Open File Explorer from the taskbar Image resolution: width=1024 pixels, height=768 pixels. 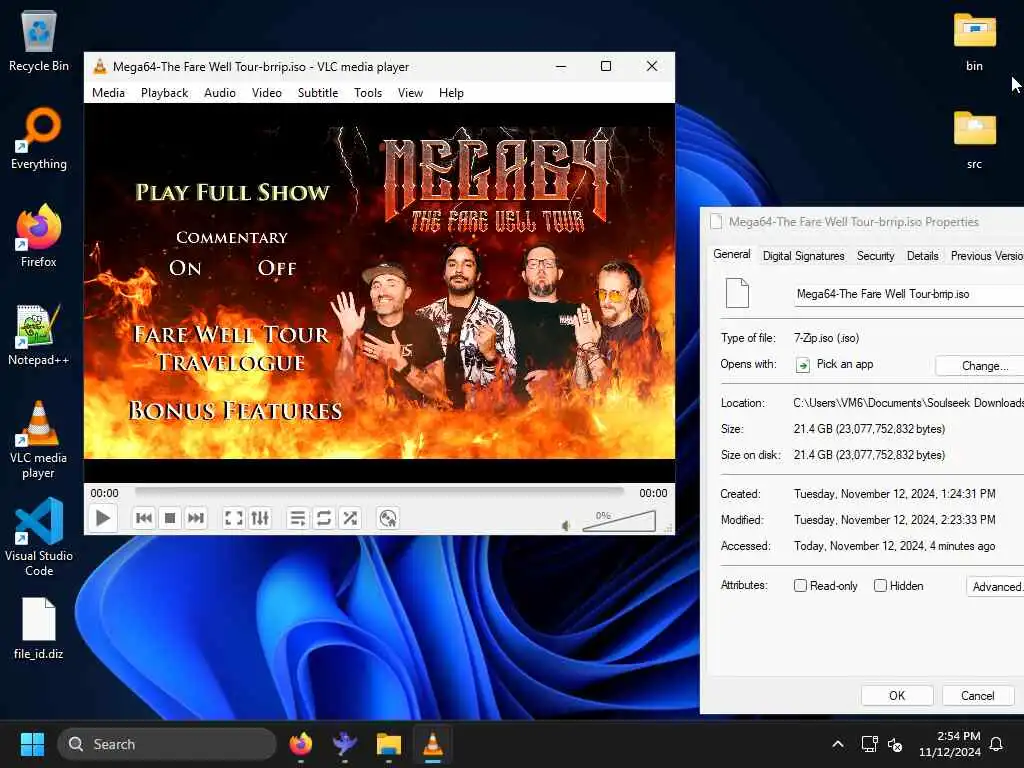click(x=389, y=744)
